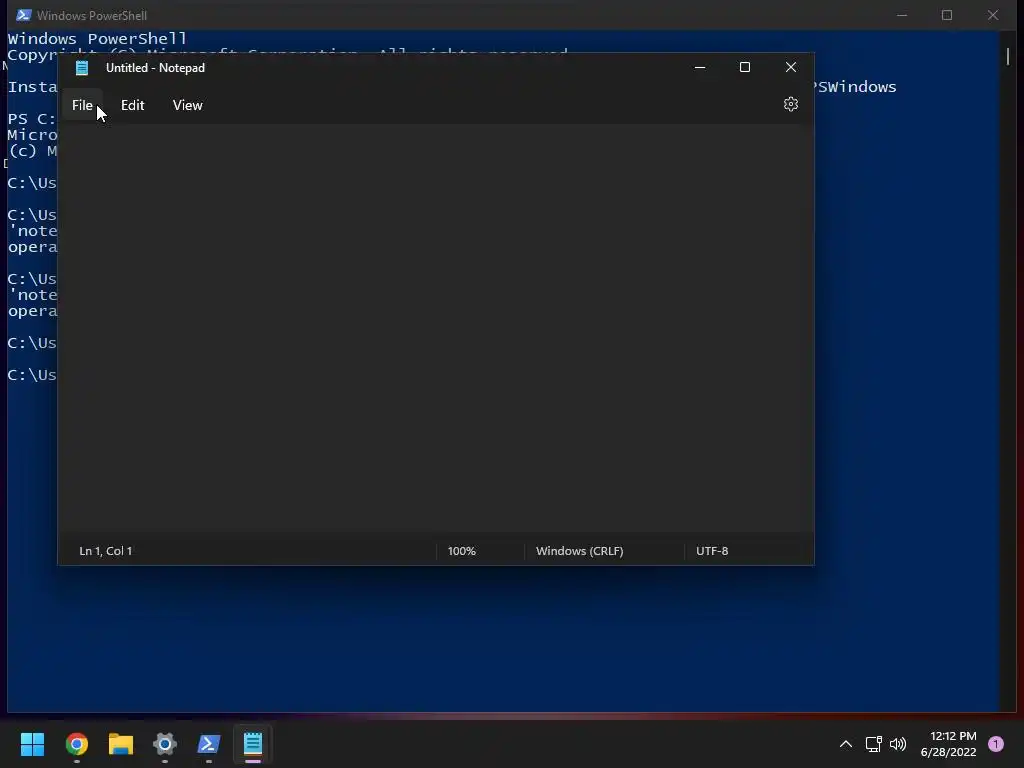
Task: Open Notepad settings gear icon
Action: click(791, 104)
